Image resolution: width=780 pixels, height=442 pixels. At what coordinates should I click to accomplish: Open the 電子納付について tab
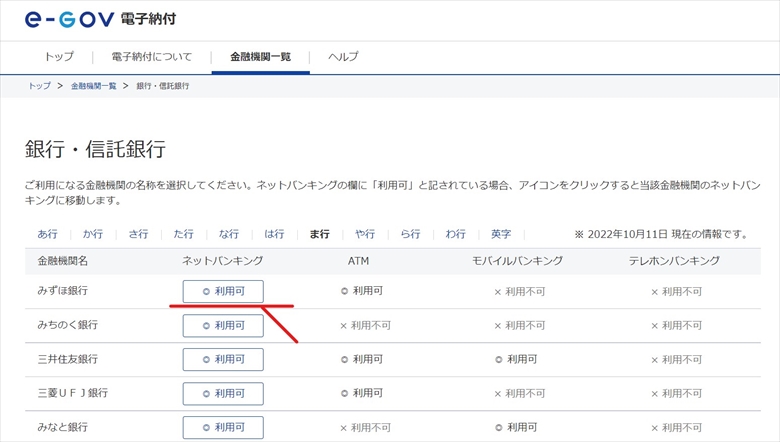click(x=152, y=57)
